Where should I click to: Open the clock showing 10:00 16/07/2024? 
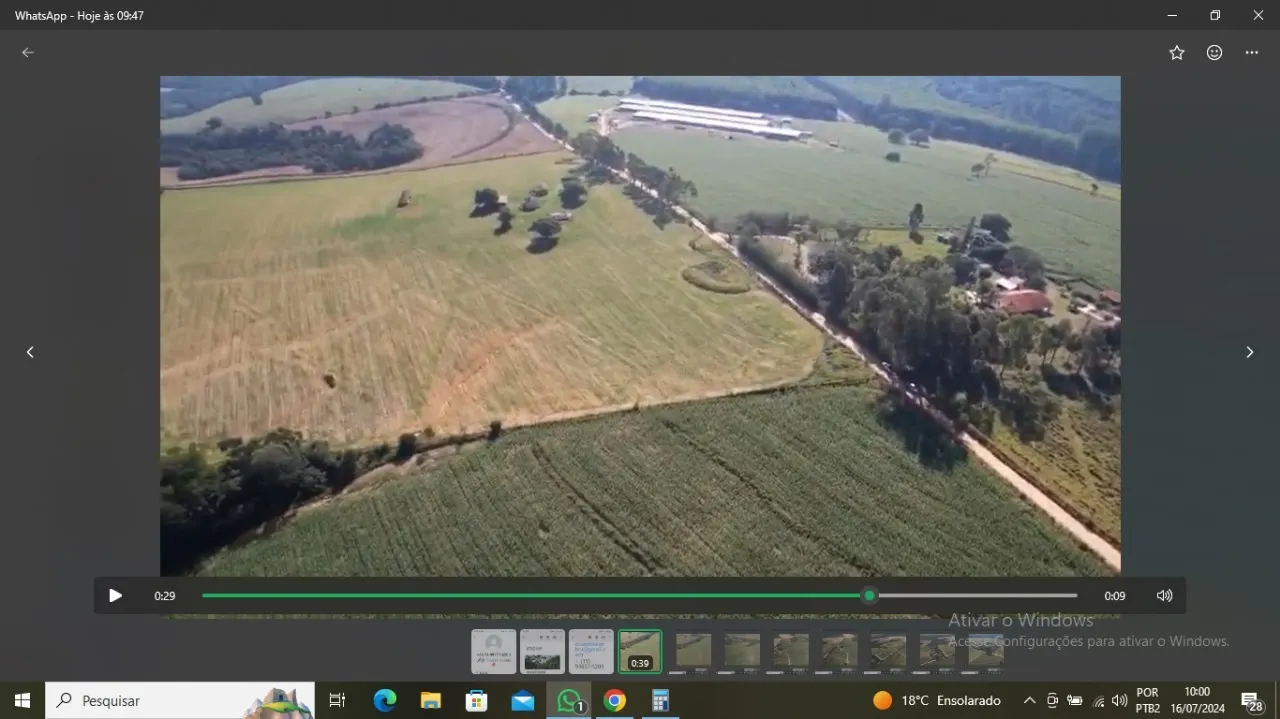pyautogui.click(x=1197, y=701)
